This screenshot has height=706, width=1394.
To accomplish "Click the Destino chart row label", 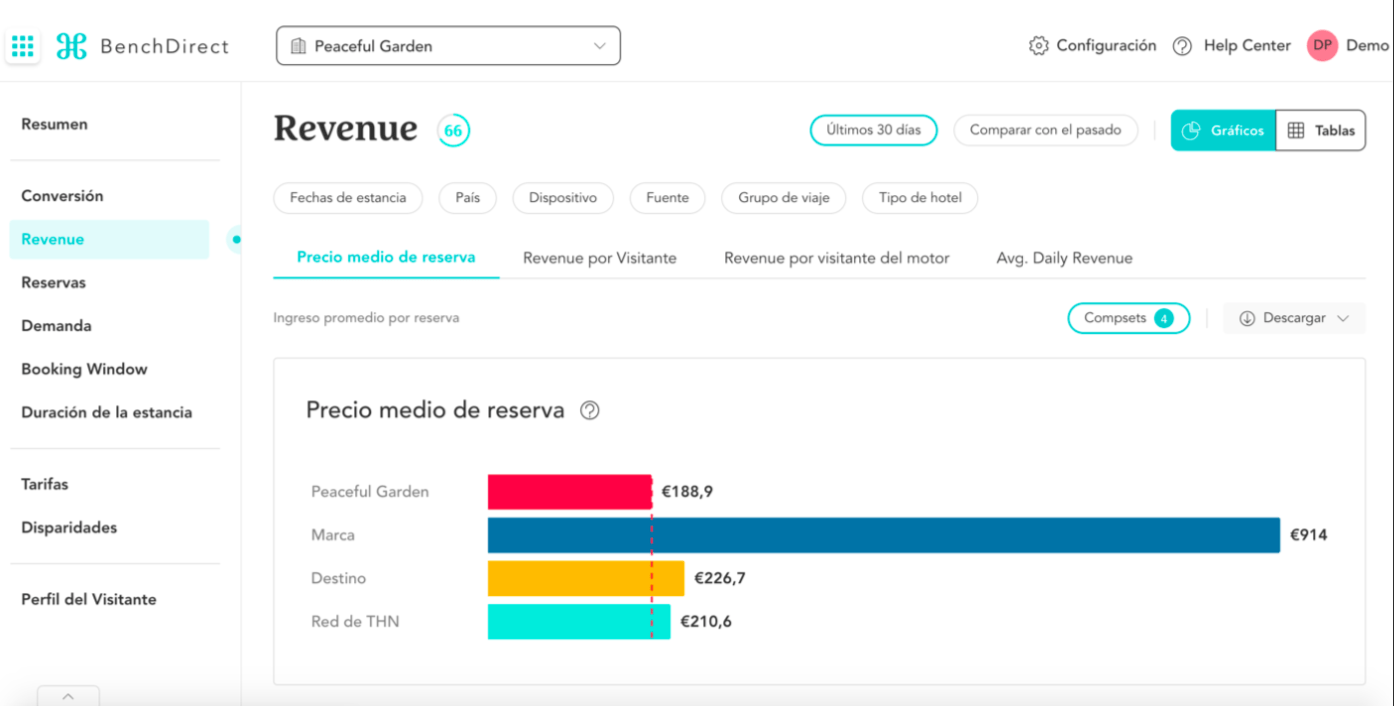I will click(x=339, y=578).
